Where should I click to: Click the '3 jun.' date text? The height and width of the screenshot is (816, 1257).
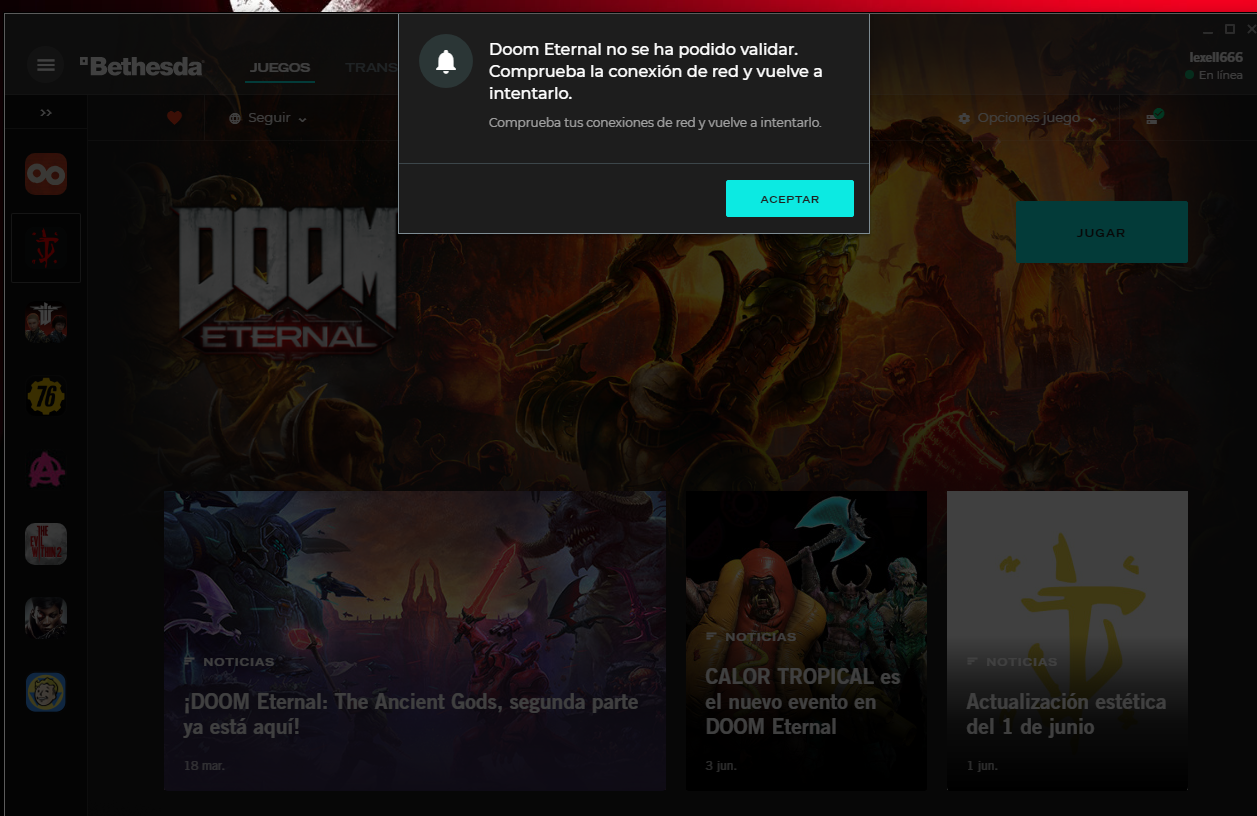(722, 766)
